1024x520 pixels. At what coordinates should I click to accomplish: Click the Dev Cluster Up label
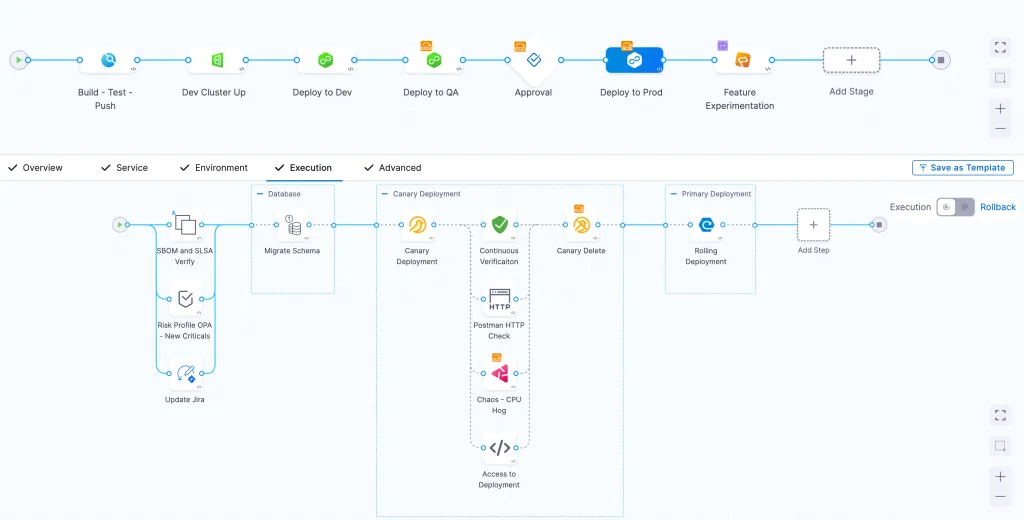pos(214,93)
